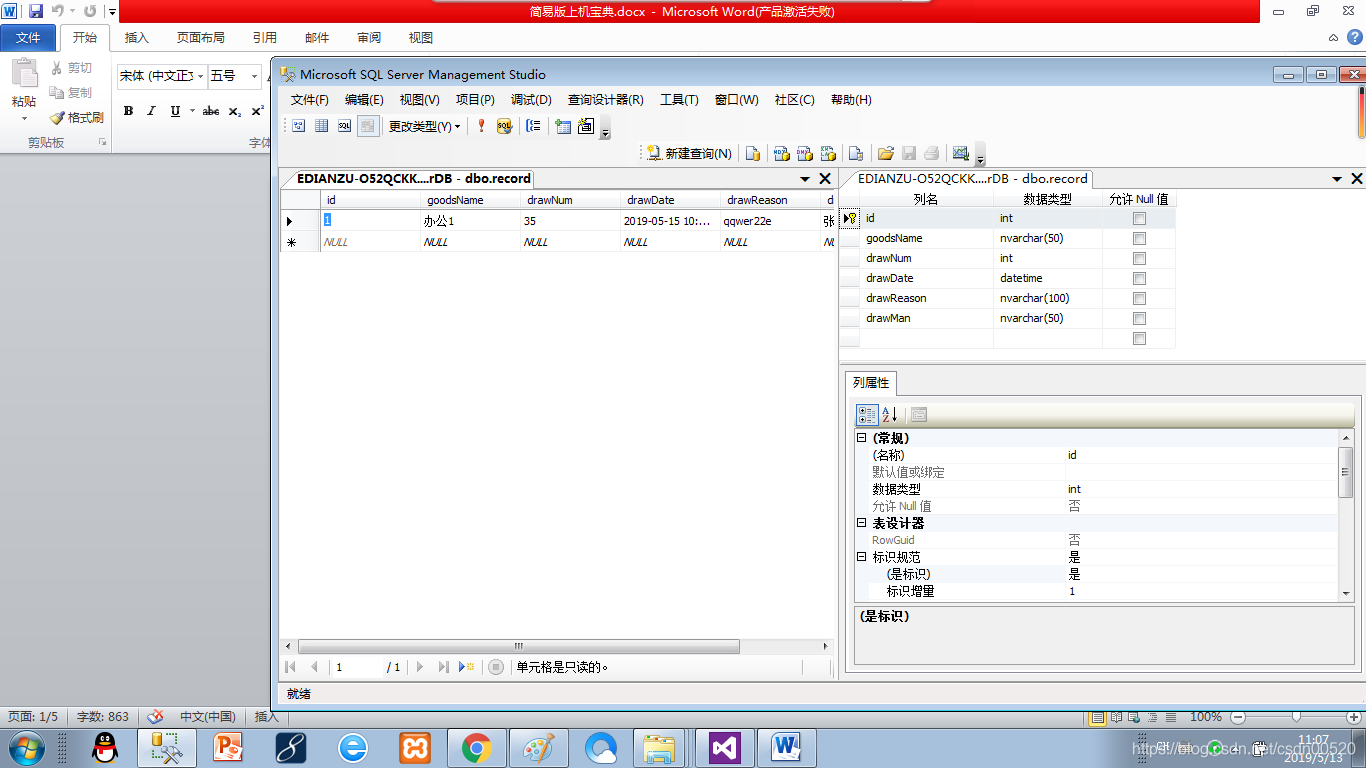Toggle Allow Null checkbox for drawDate column
Screen dimensions: 1366x768
tap(1139, 278)
